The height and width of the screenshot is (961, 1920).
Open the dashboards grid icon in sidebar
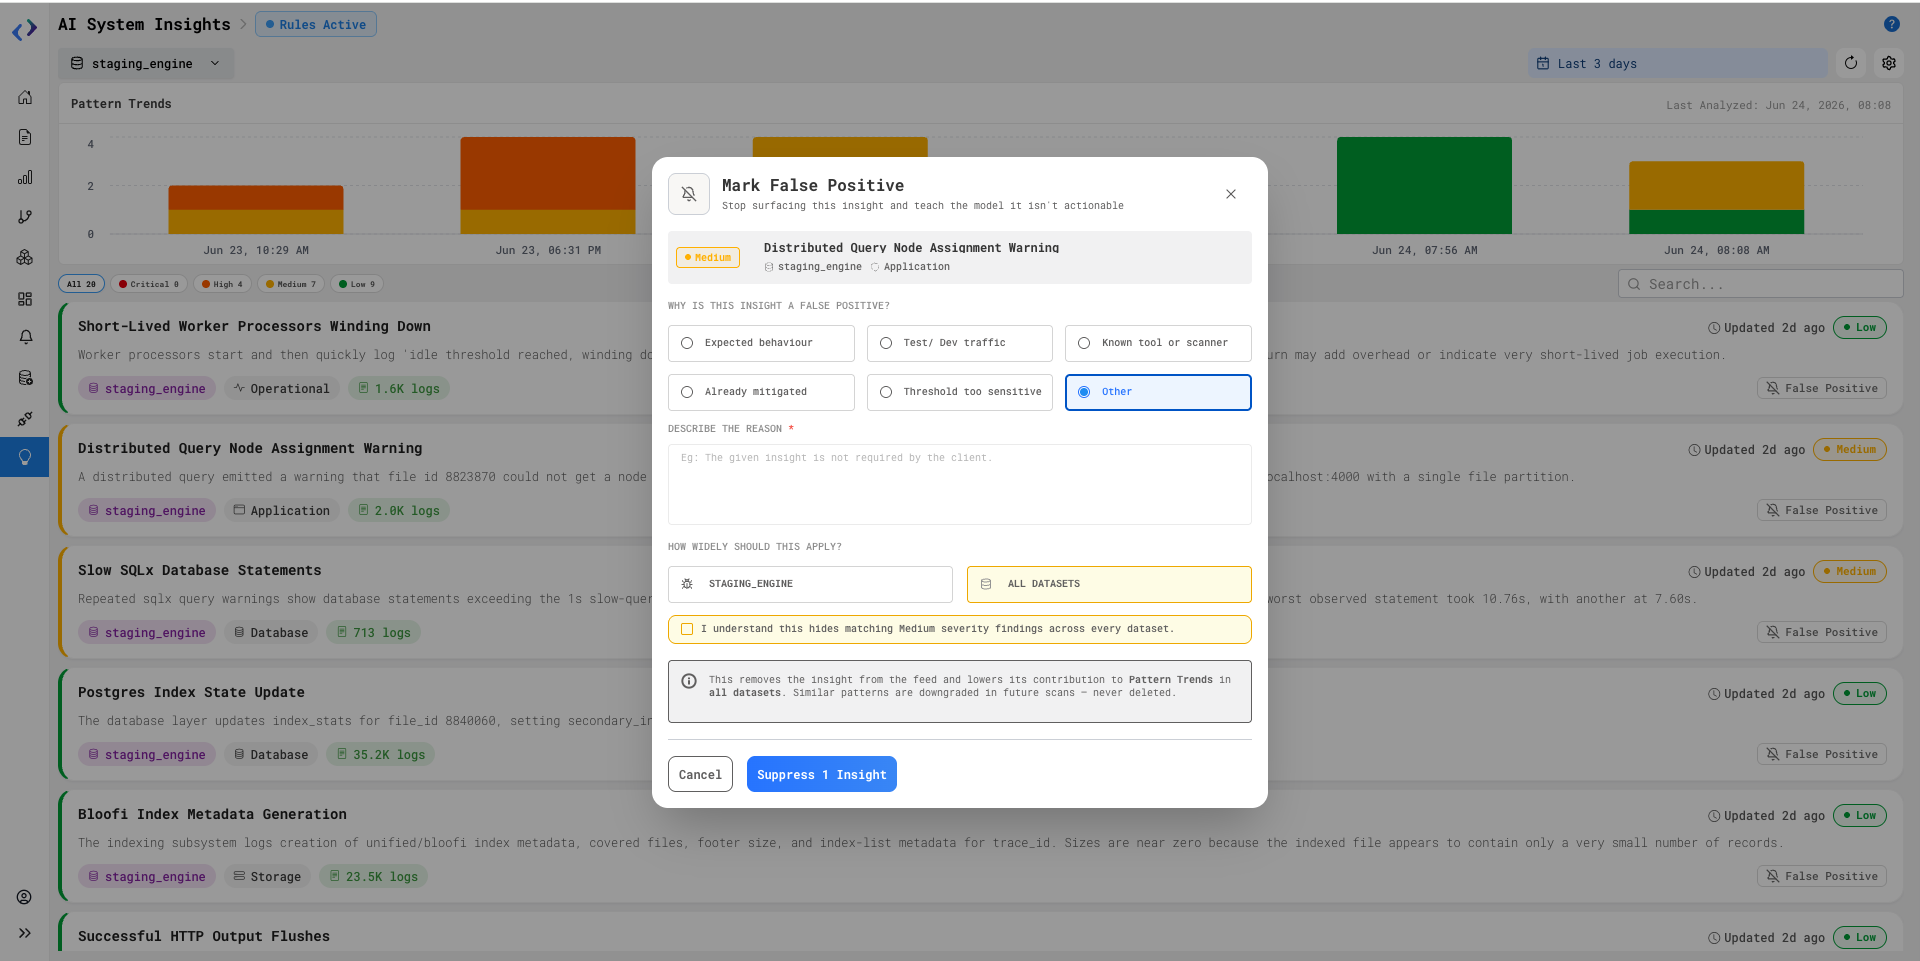[25, 299]
